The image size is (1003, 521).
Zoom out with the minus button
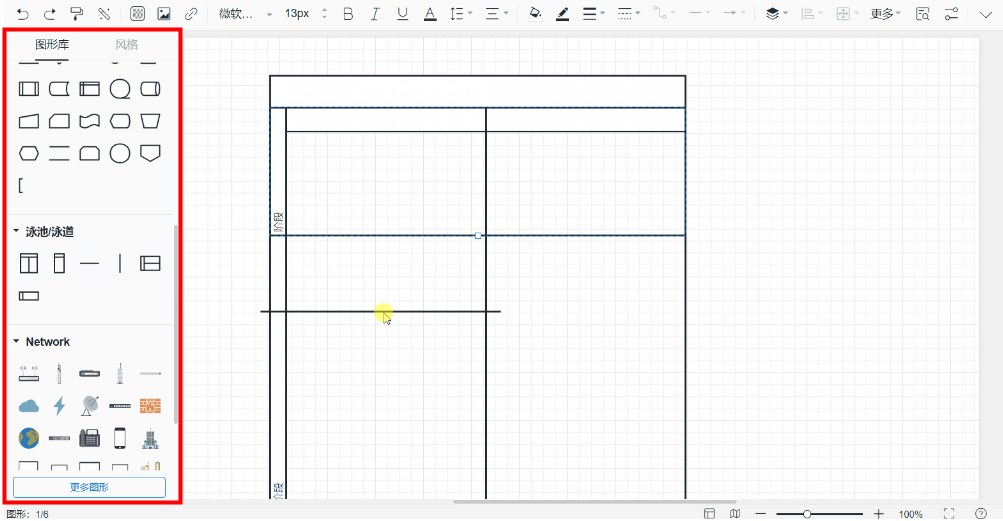point(761,513)
